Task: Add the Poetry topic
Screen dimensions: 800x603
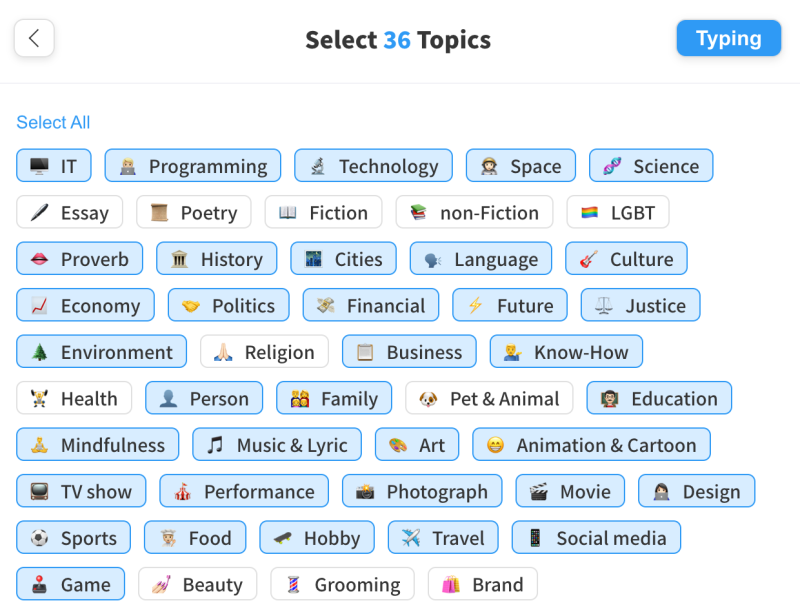Action: pyautogui.click(x=194, y=212)
